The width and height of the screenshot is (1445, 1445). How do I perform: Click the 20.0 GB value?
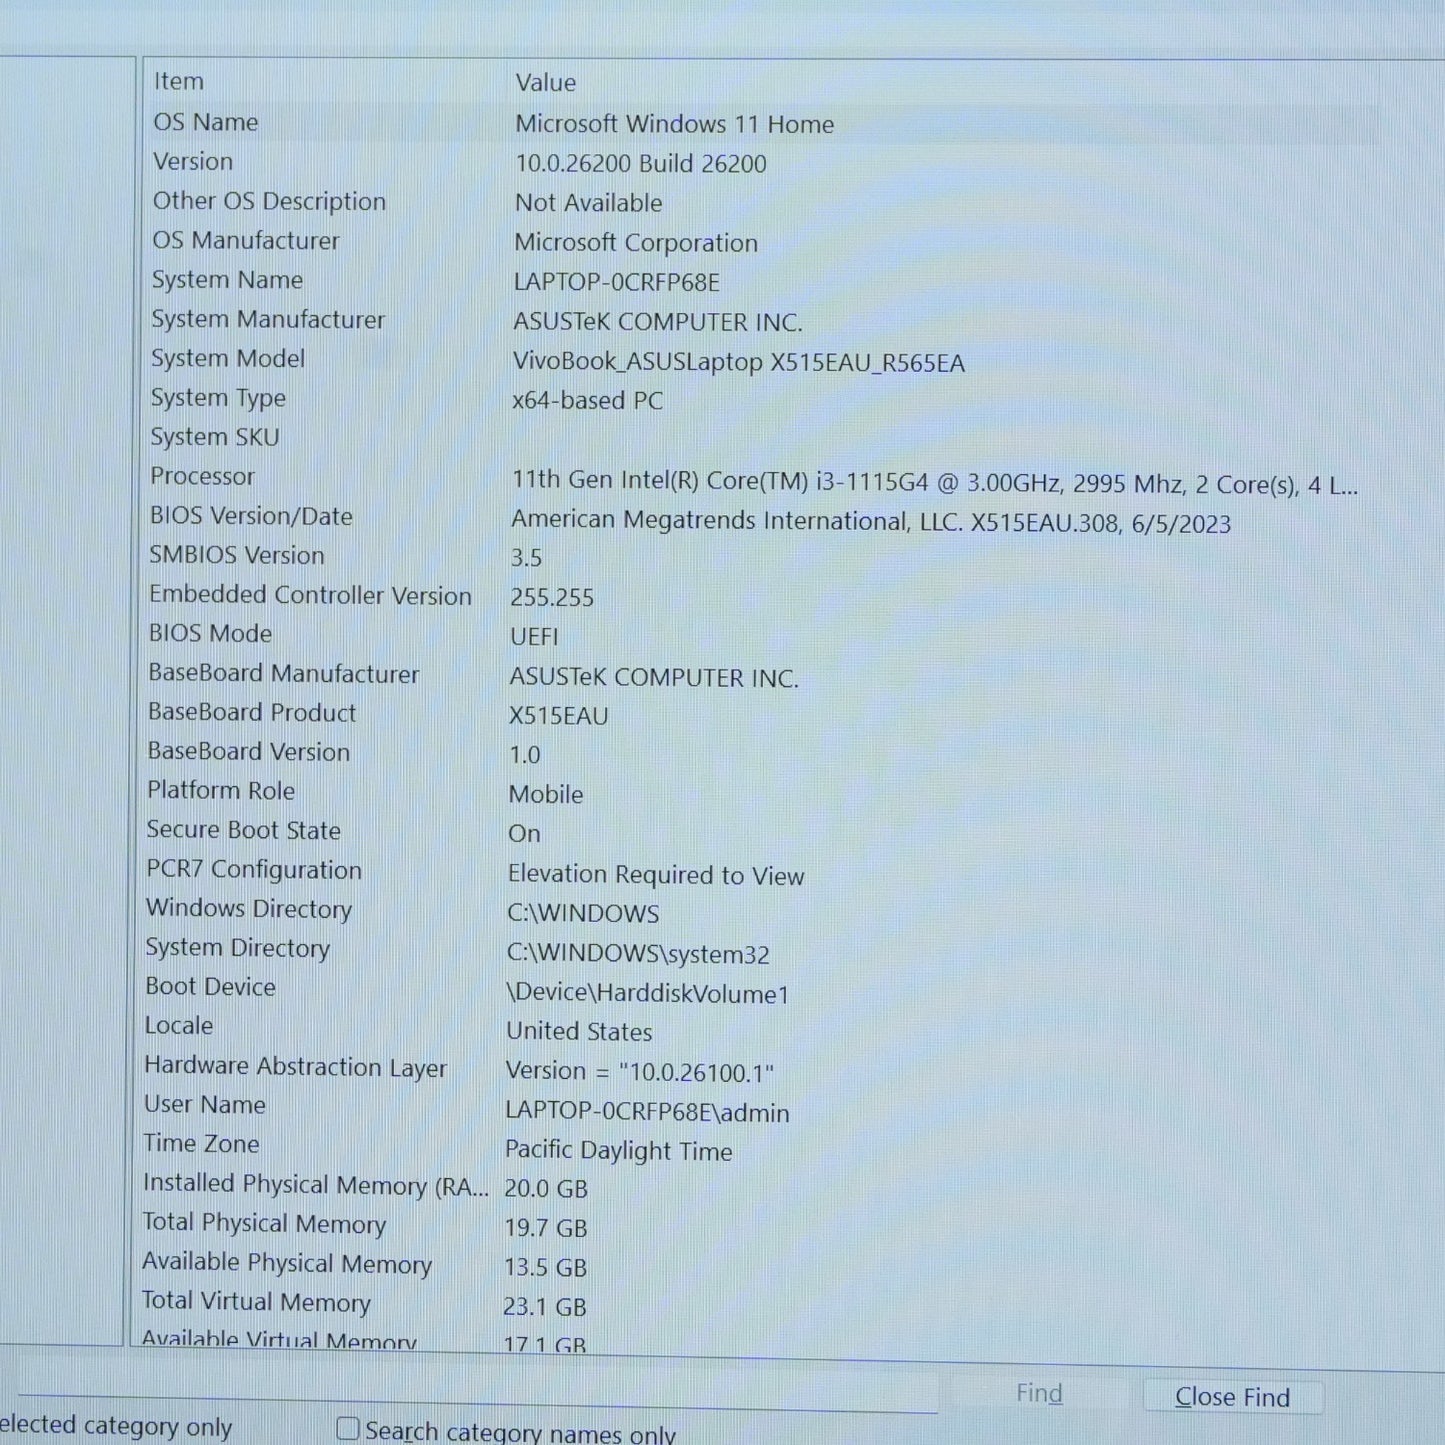point(546,1189)
